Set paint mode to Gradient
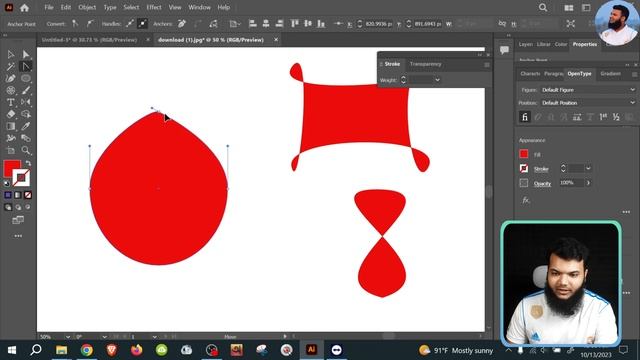 pos(18,195)
